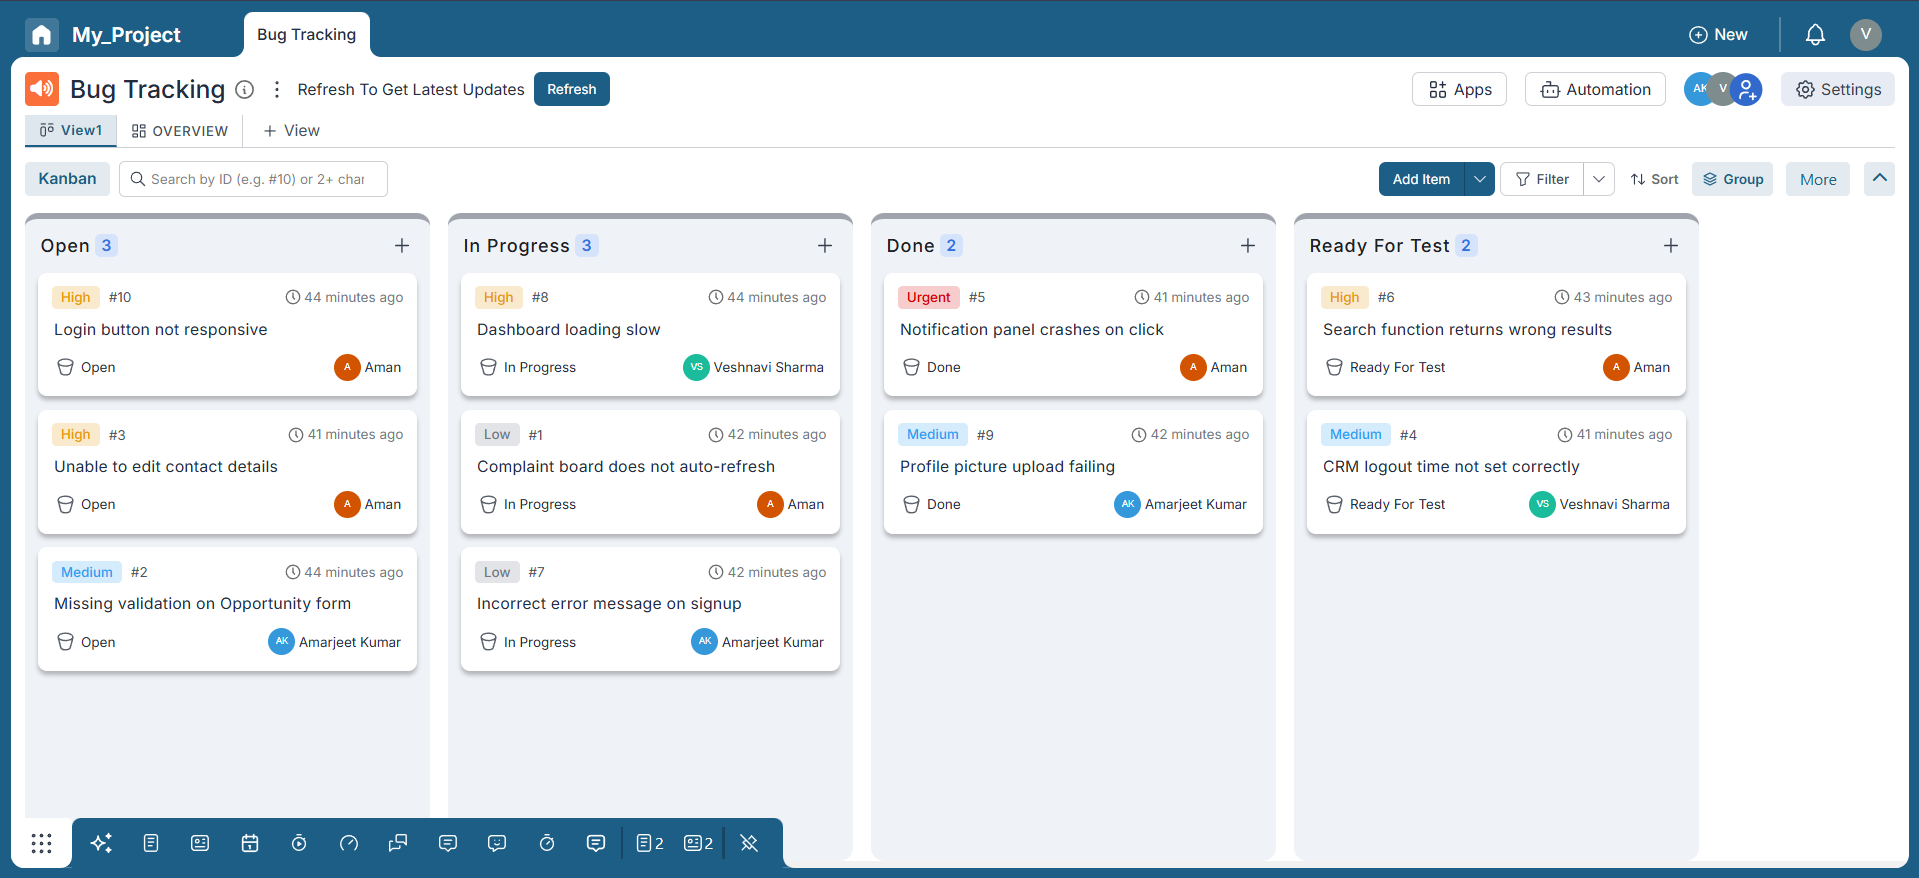
Task: Open the Profile picture upload failing card
Action: click(x=1073, y=472)
